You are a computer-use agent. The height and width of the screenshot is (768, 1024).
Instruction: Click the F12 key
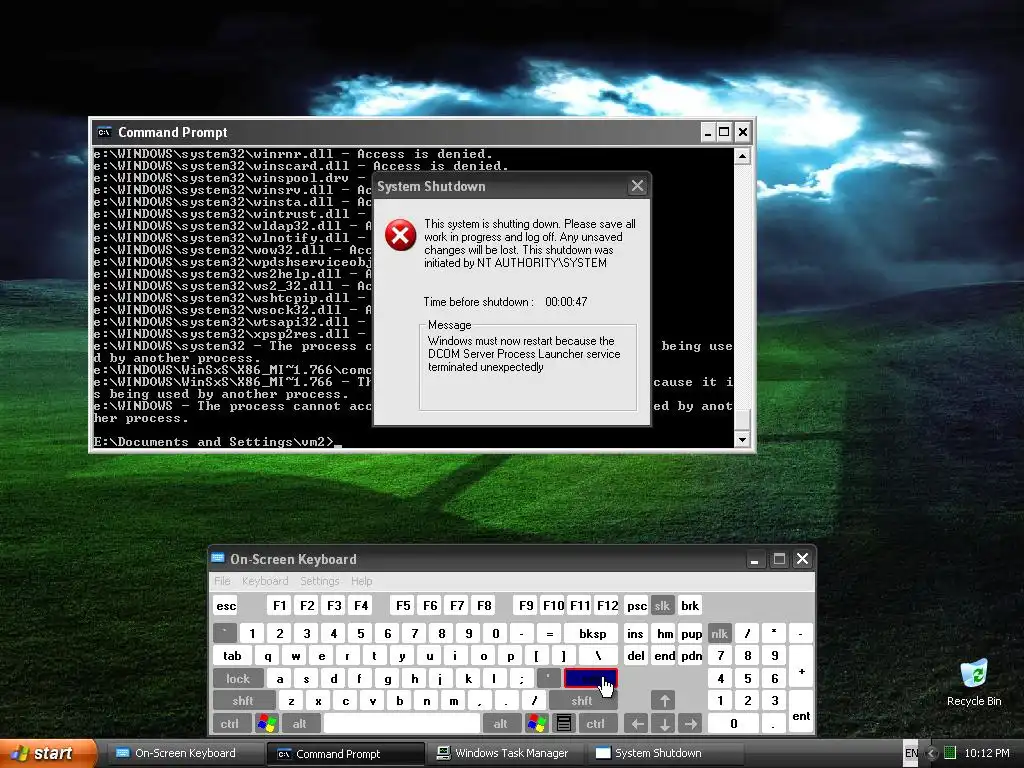point(607,605)
